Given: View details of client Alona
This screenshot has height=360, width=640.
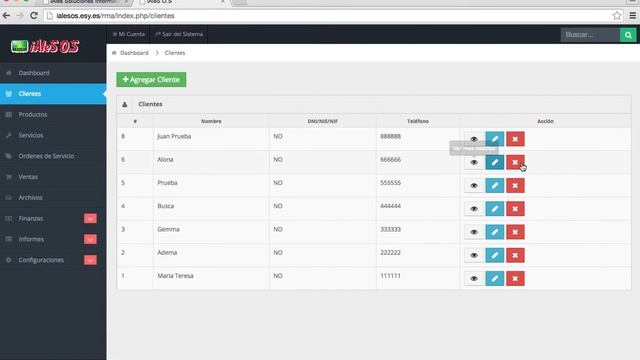Looking at the screenshot, I should [474, 162].
